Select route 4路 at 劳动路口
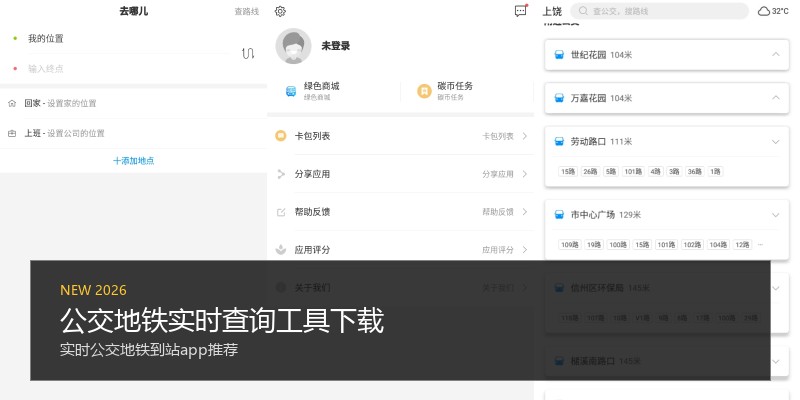Screen dimensions: 800x400 coord(656,171)
